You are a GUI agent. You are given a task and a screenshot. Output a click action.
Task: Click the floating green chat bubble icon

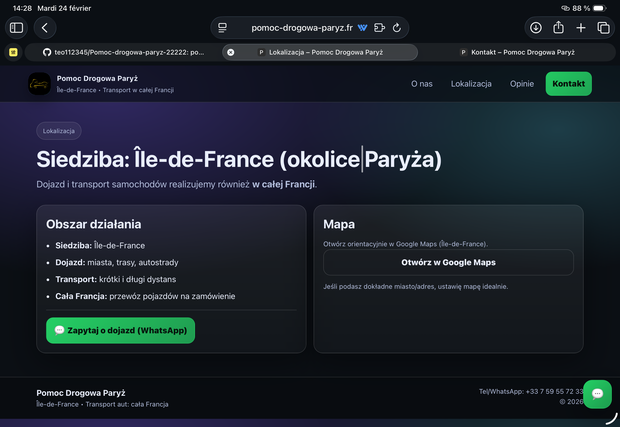tap(597, 393)
